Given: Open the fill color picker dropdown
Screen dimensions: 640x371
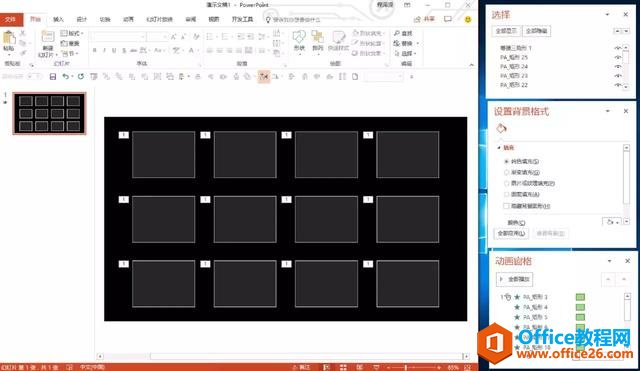Looking at the screenshot, I should point(611,222).
